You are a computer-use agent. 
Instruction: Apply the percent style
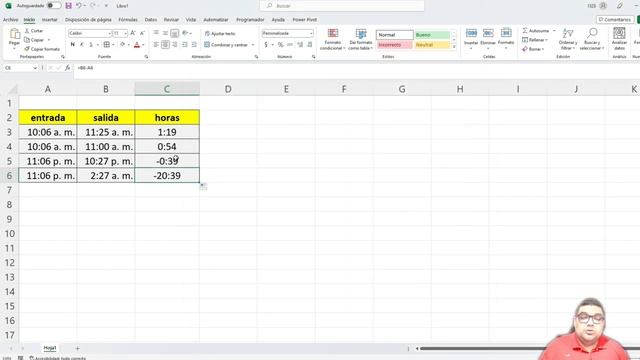pos(280,44)
